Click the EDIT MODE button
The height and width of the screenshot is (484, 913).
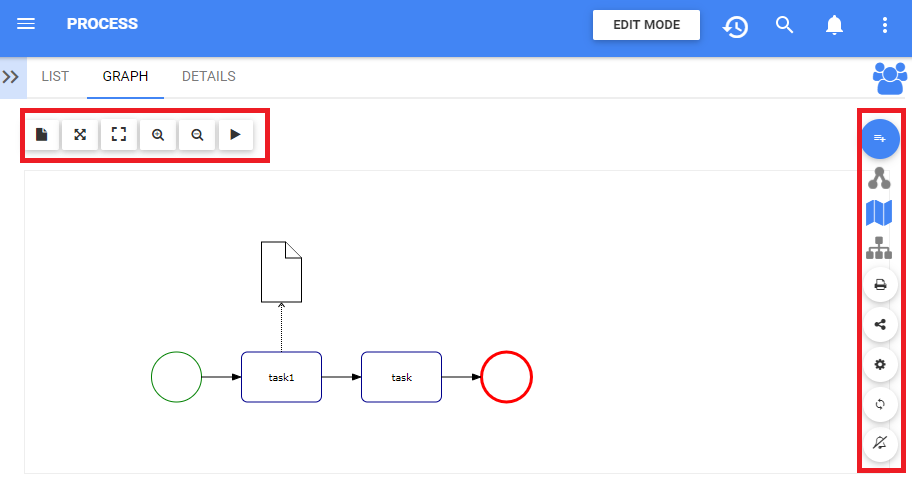point(646,25)
